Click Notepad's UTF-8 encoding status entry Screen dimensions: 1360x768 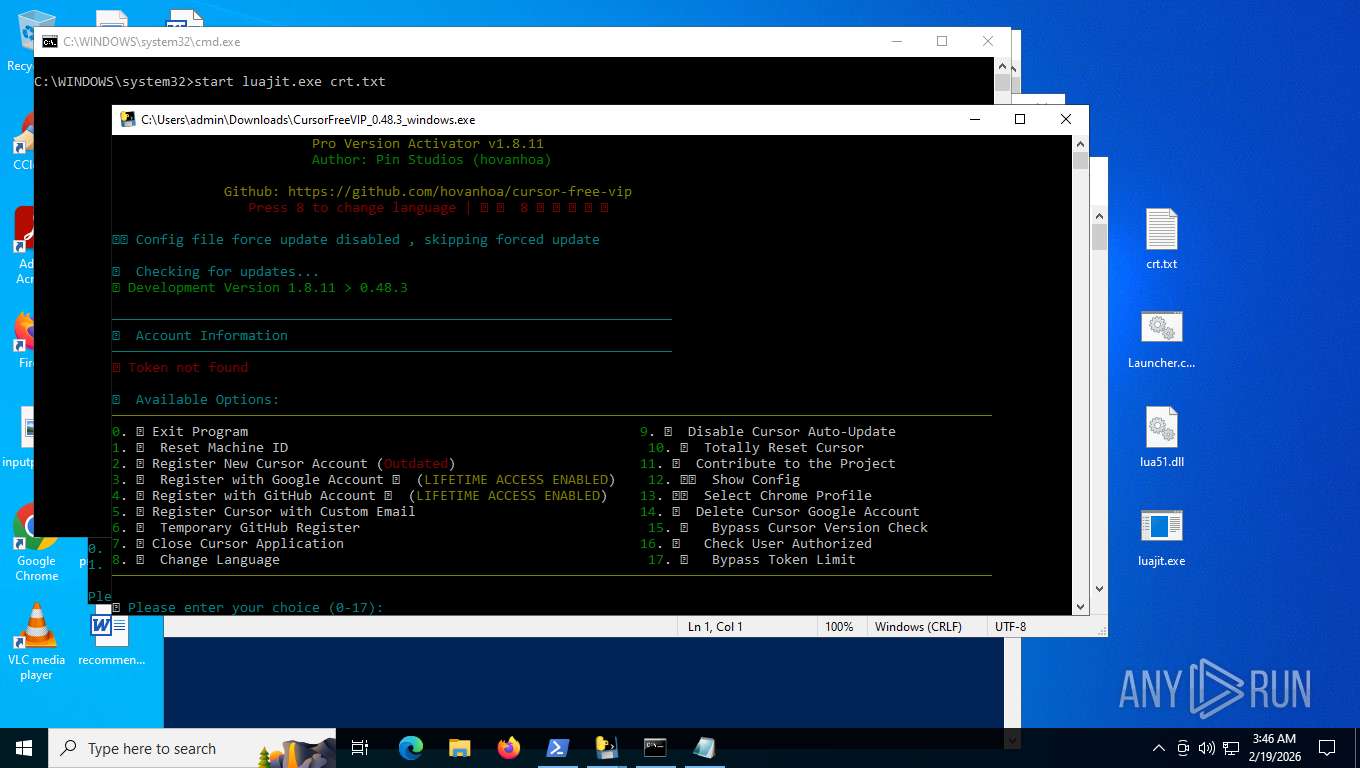coord(1010,627)
